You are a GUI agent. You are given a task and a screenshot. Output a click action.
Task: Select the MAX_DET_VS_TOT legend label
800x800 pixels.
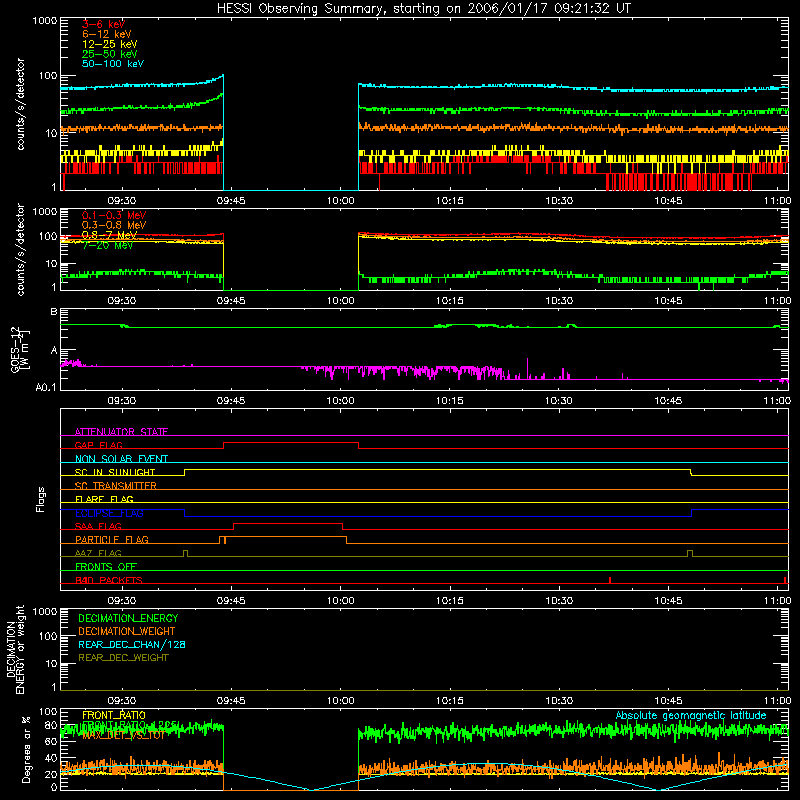pos(123,735)
